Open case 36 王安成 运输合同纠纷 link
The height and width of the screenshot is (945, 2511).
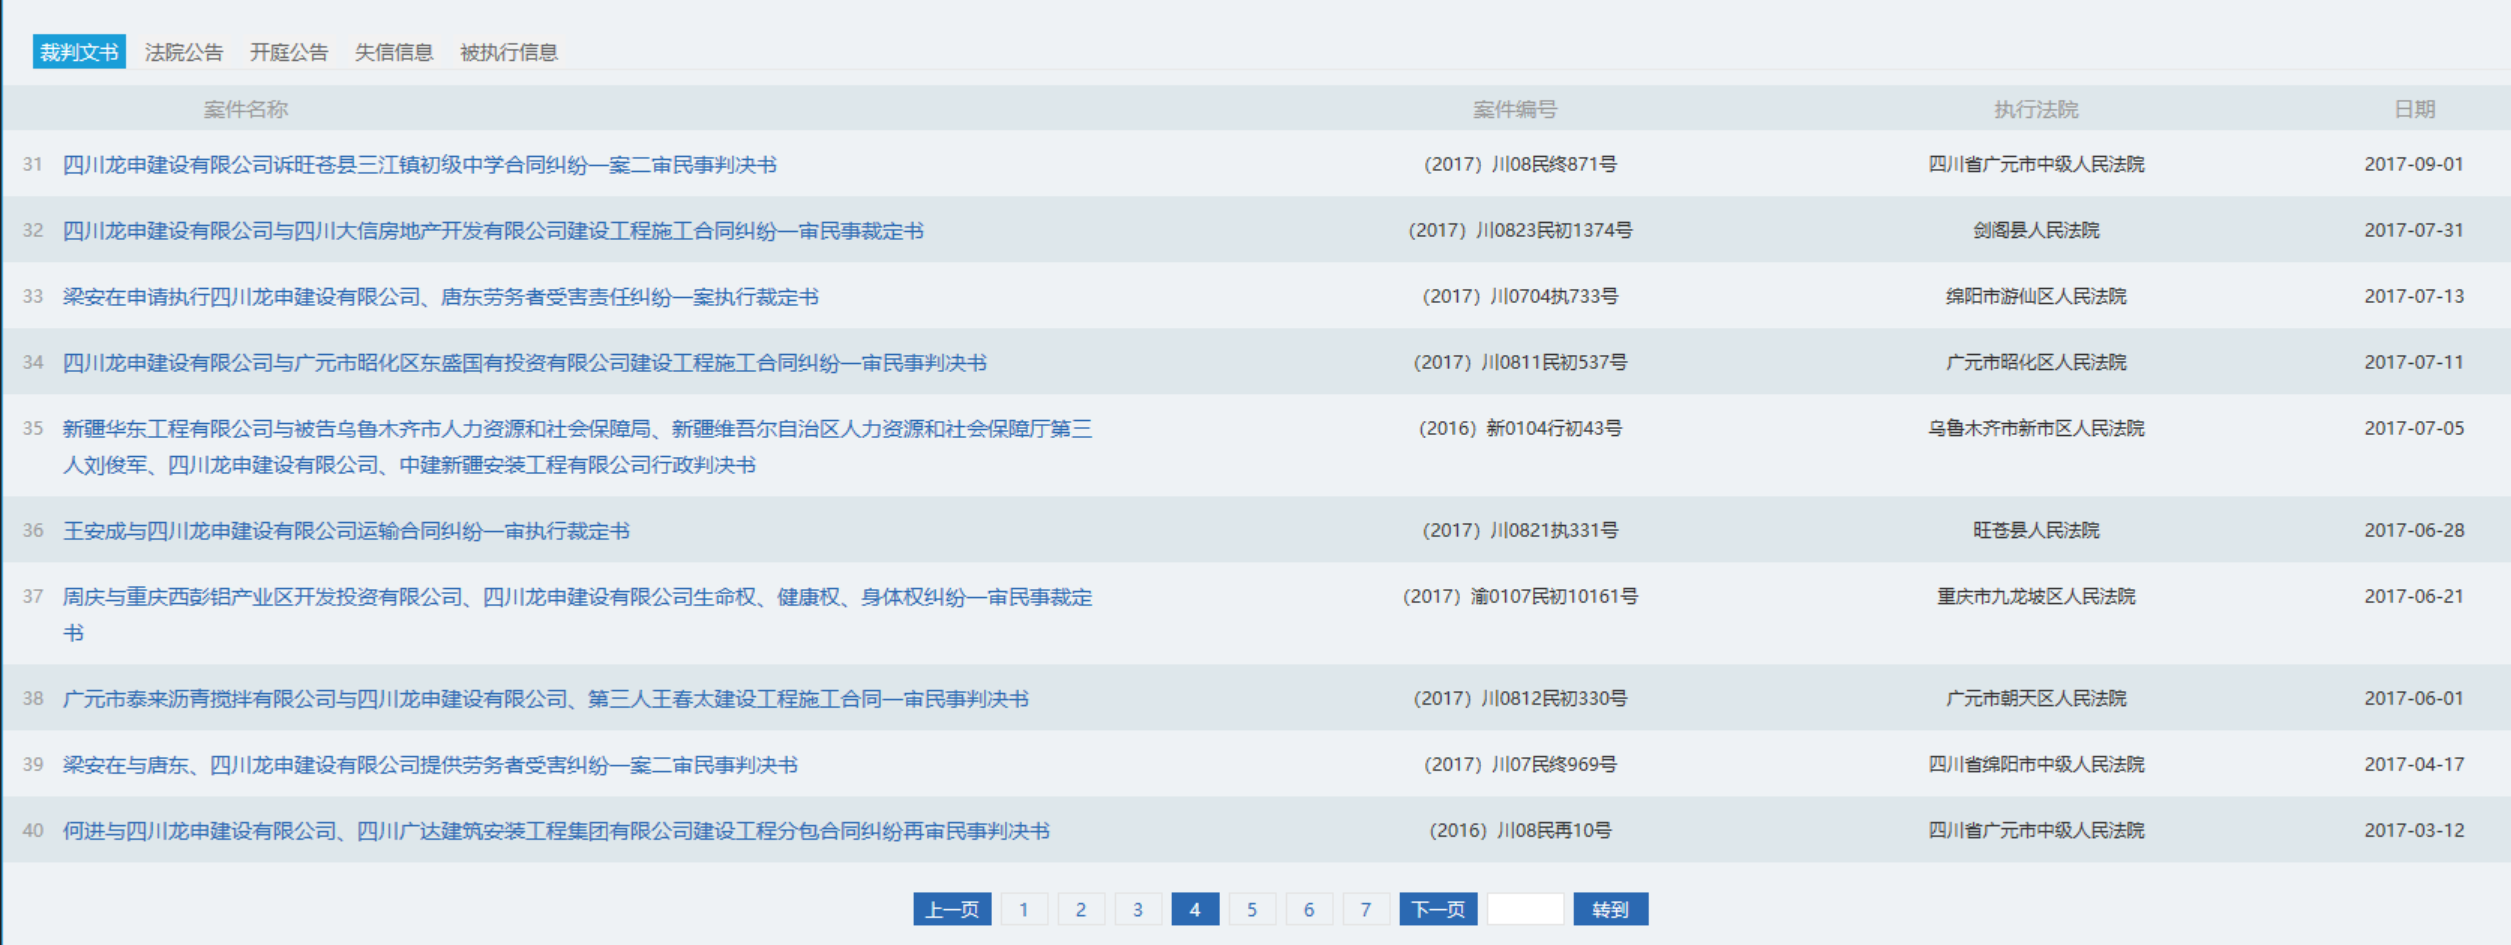click(346, 531)
